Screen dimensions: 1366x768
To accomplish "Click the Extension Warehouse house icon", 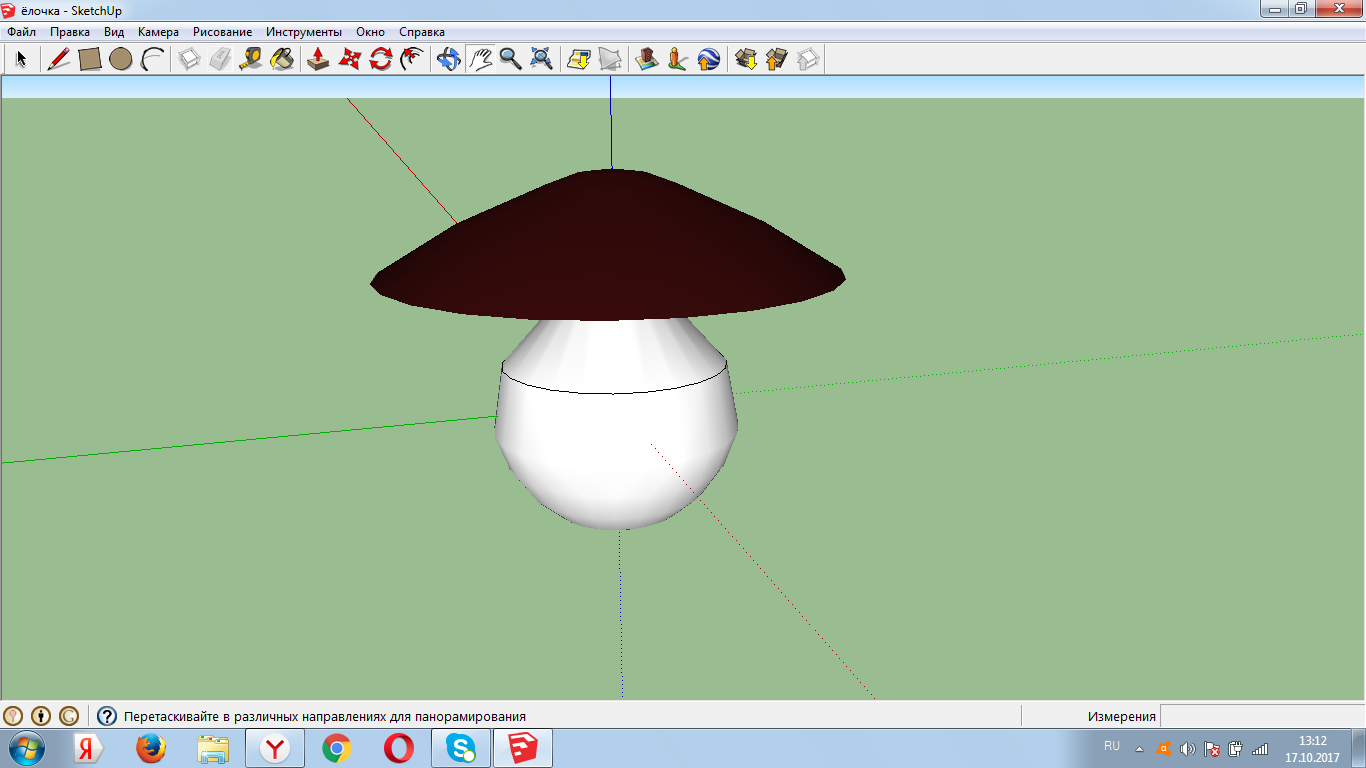I will tap(808, 59).
